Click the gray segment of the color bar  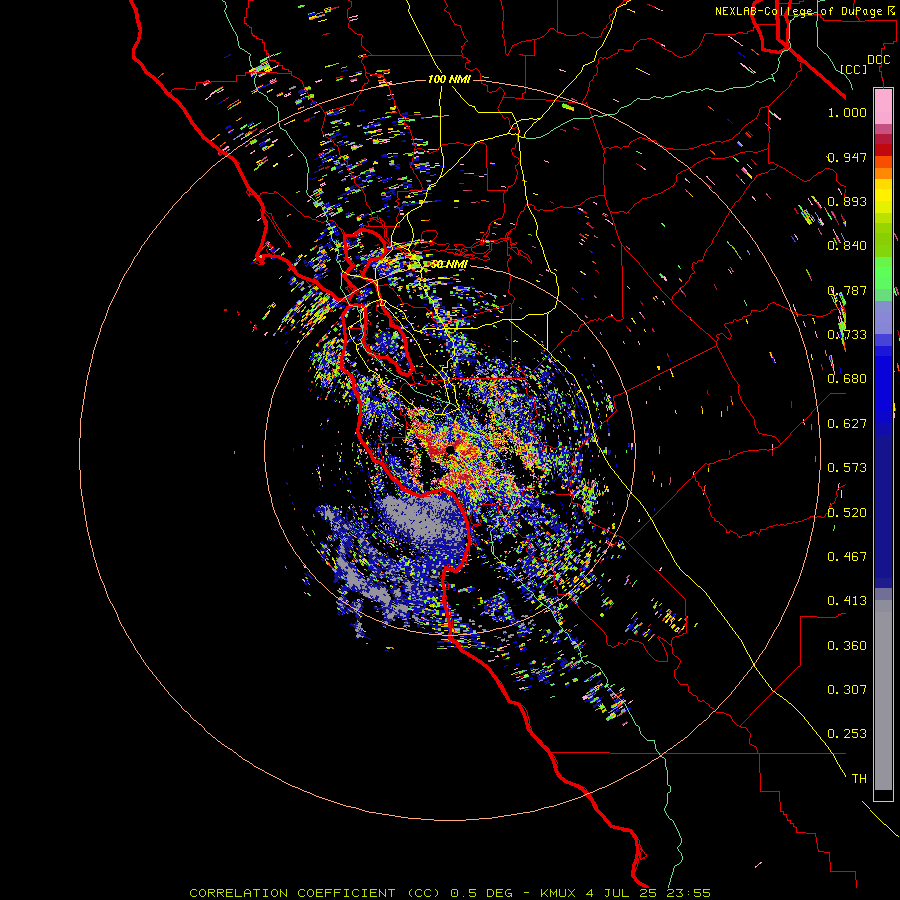pos(883,695)
